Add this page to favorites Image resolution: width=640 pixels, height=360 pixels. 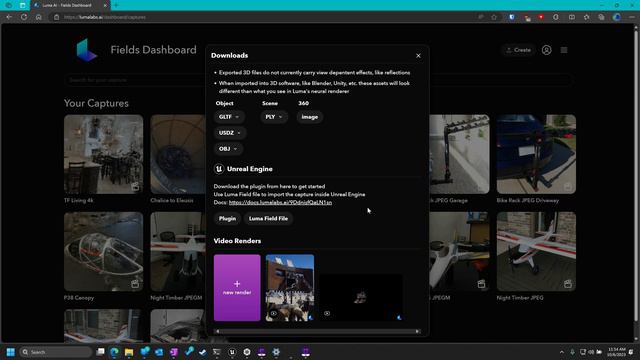coord(494,17)
